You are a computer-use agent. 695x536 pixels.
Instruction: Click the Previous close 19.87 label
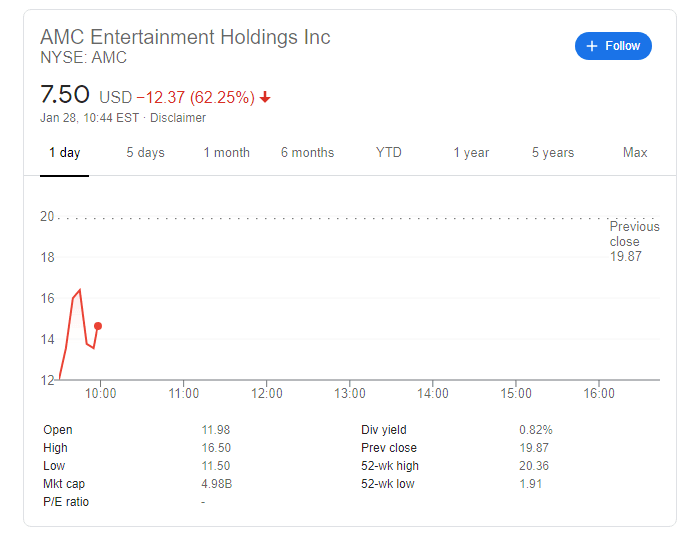(634, 242)
